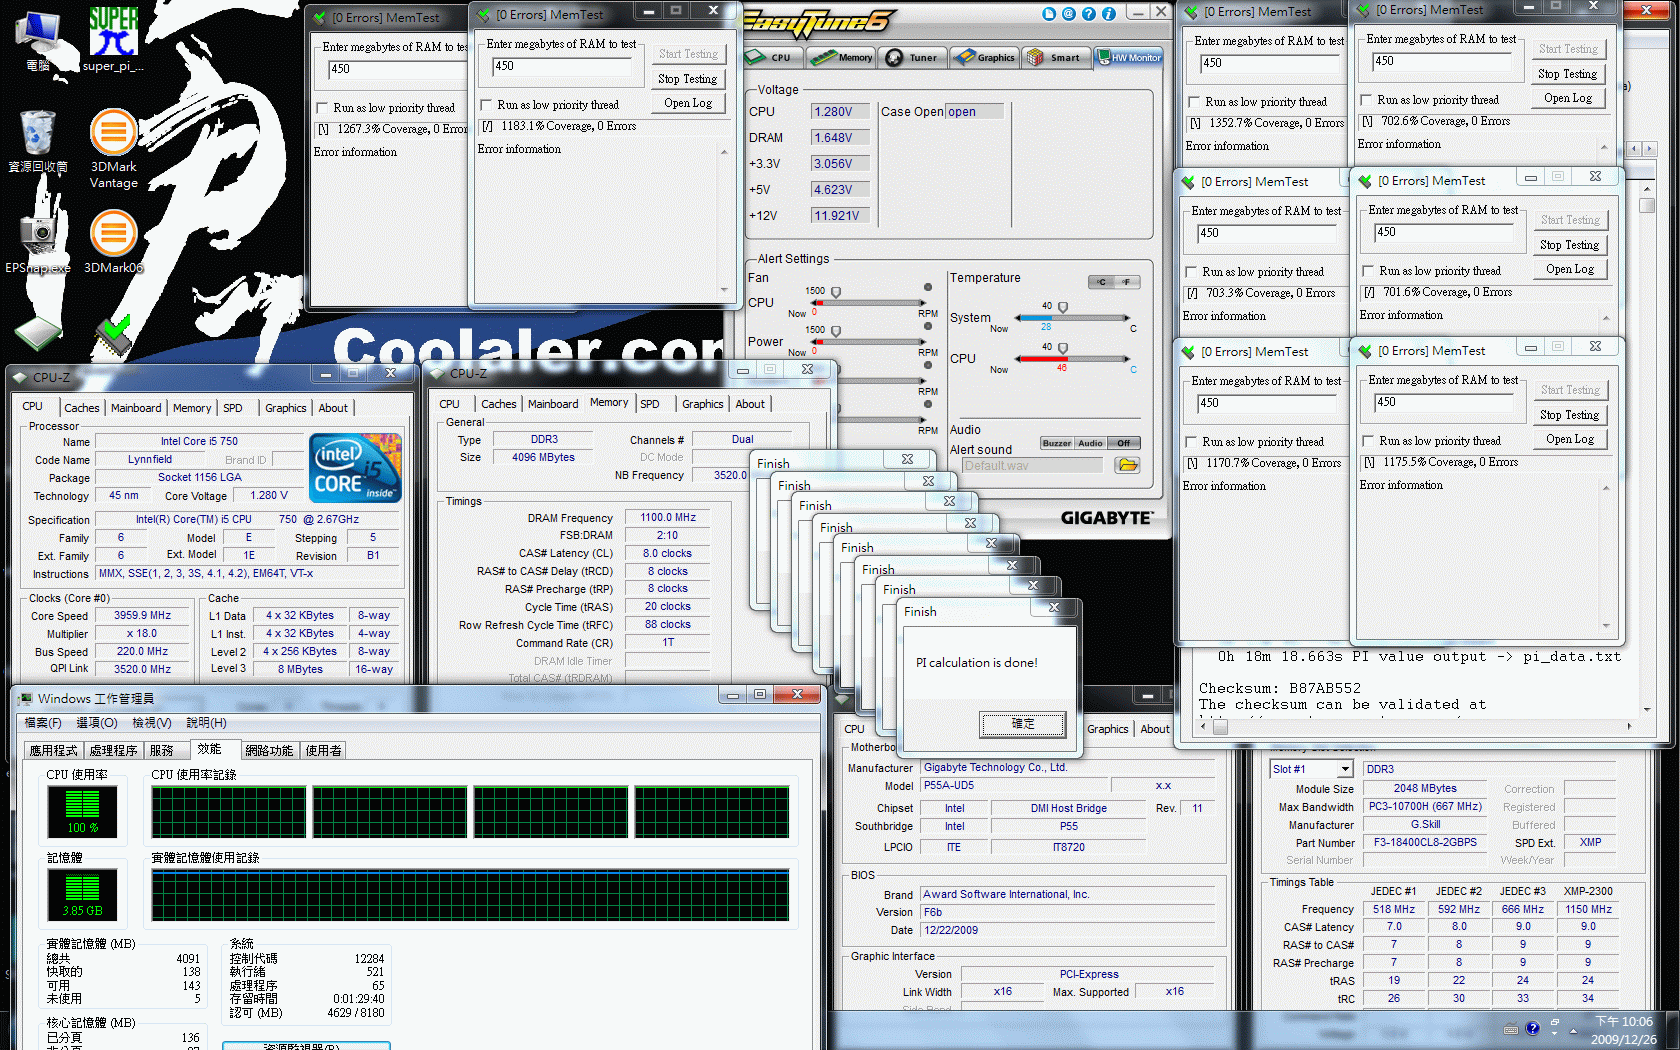The height and width of the screenshot is (1050, 1680).
Task: Launch the 3DMark06 desktop shortcut
Action: pos(114,240)
